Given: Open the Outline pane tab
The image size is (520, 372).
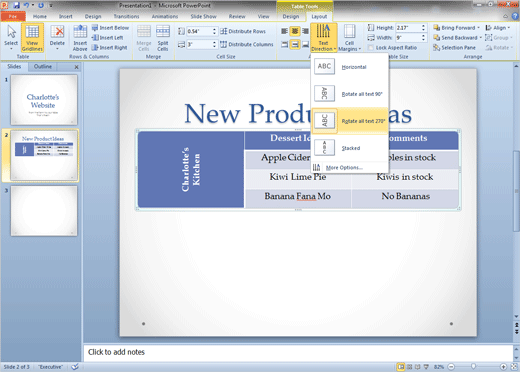Looking at the screenshot, I should point(43,67).
